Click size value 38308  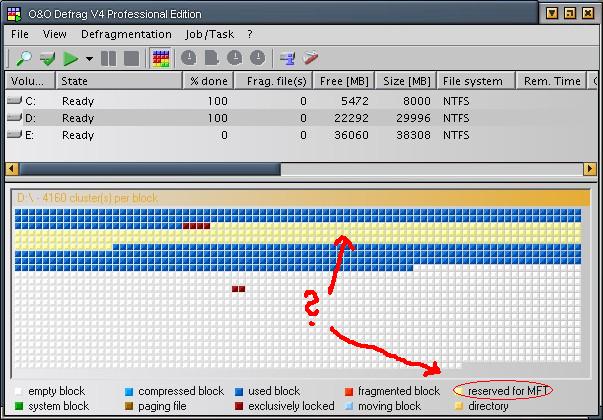tap(413, 135)
